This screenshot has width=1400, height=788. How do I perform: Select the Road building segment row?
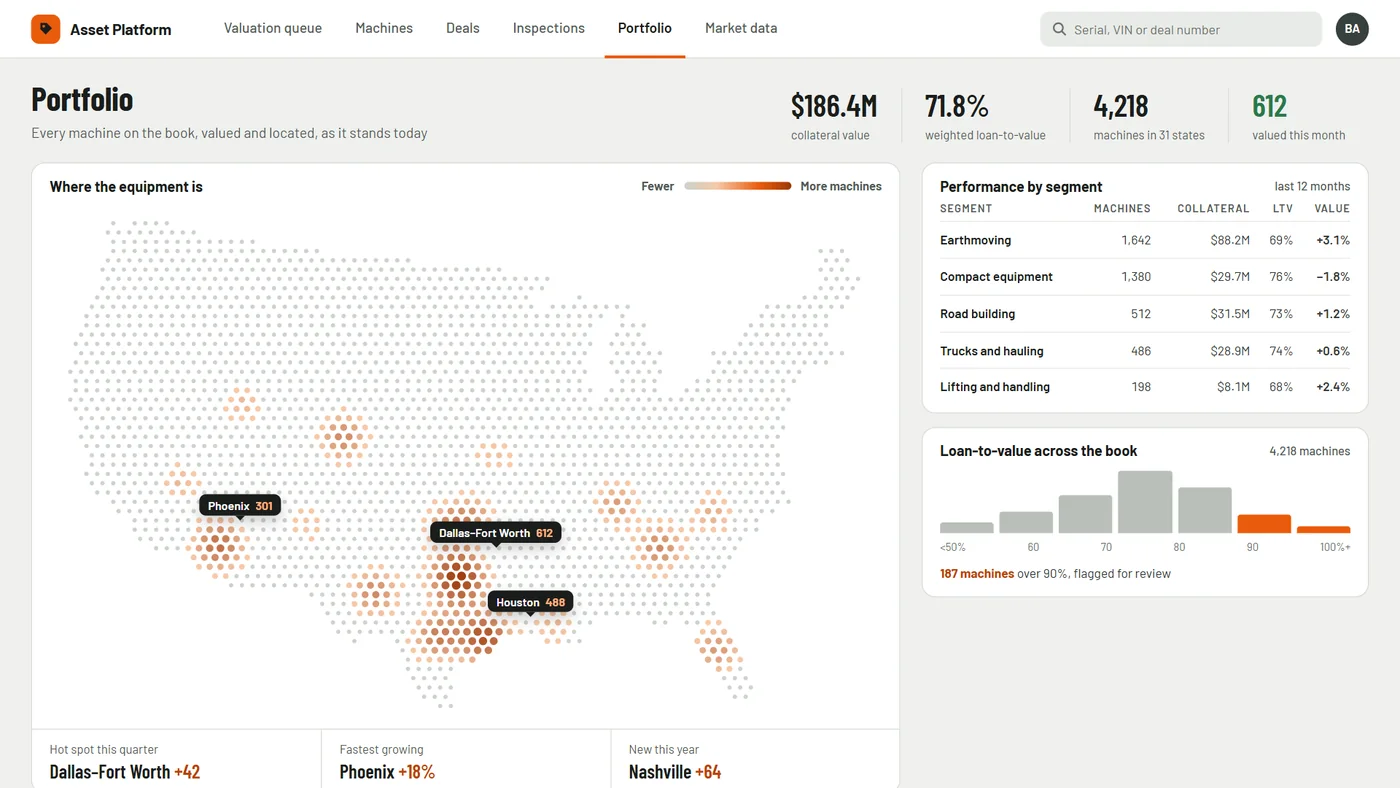click(x=1145, y=314)
